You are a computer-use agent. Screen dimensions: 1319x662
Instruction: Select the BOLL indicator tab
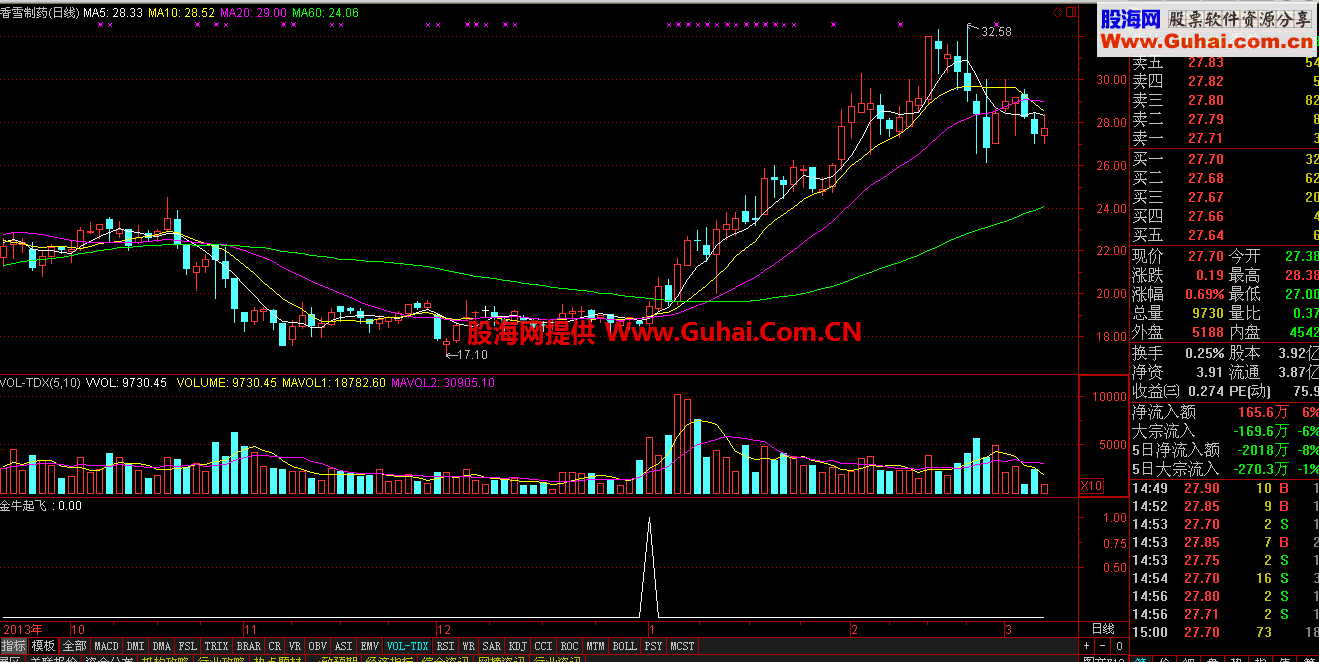pyautogui.click(x=624, y=646)
